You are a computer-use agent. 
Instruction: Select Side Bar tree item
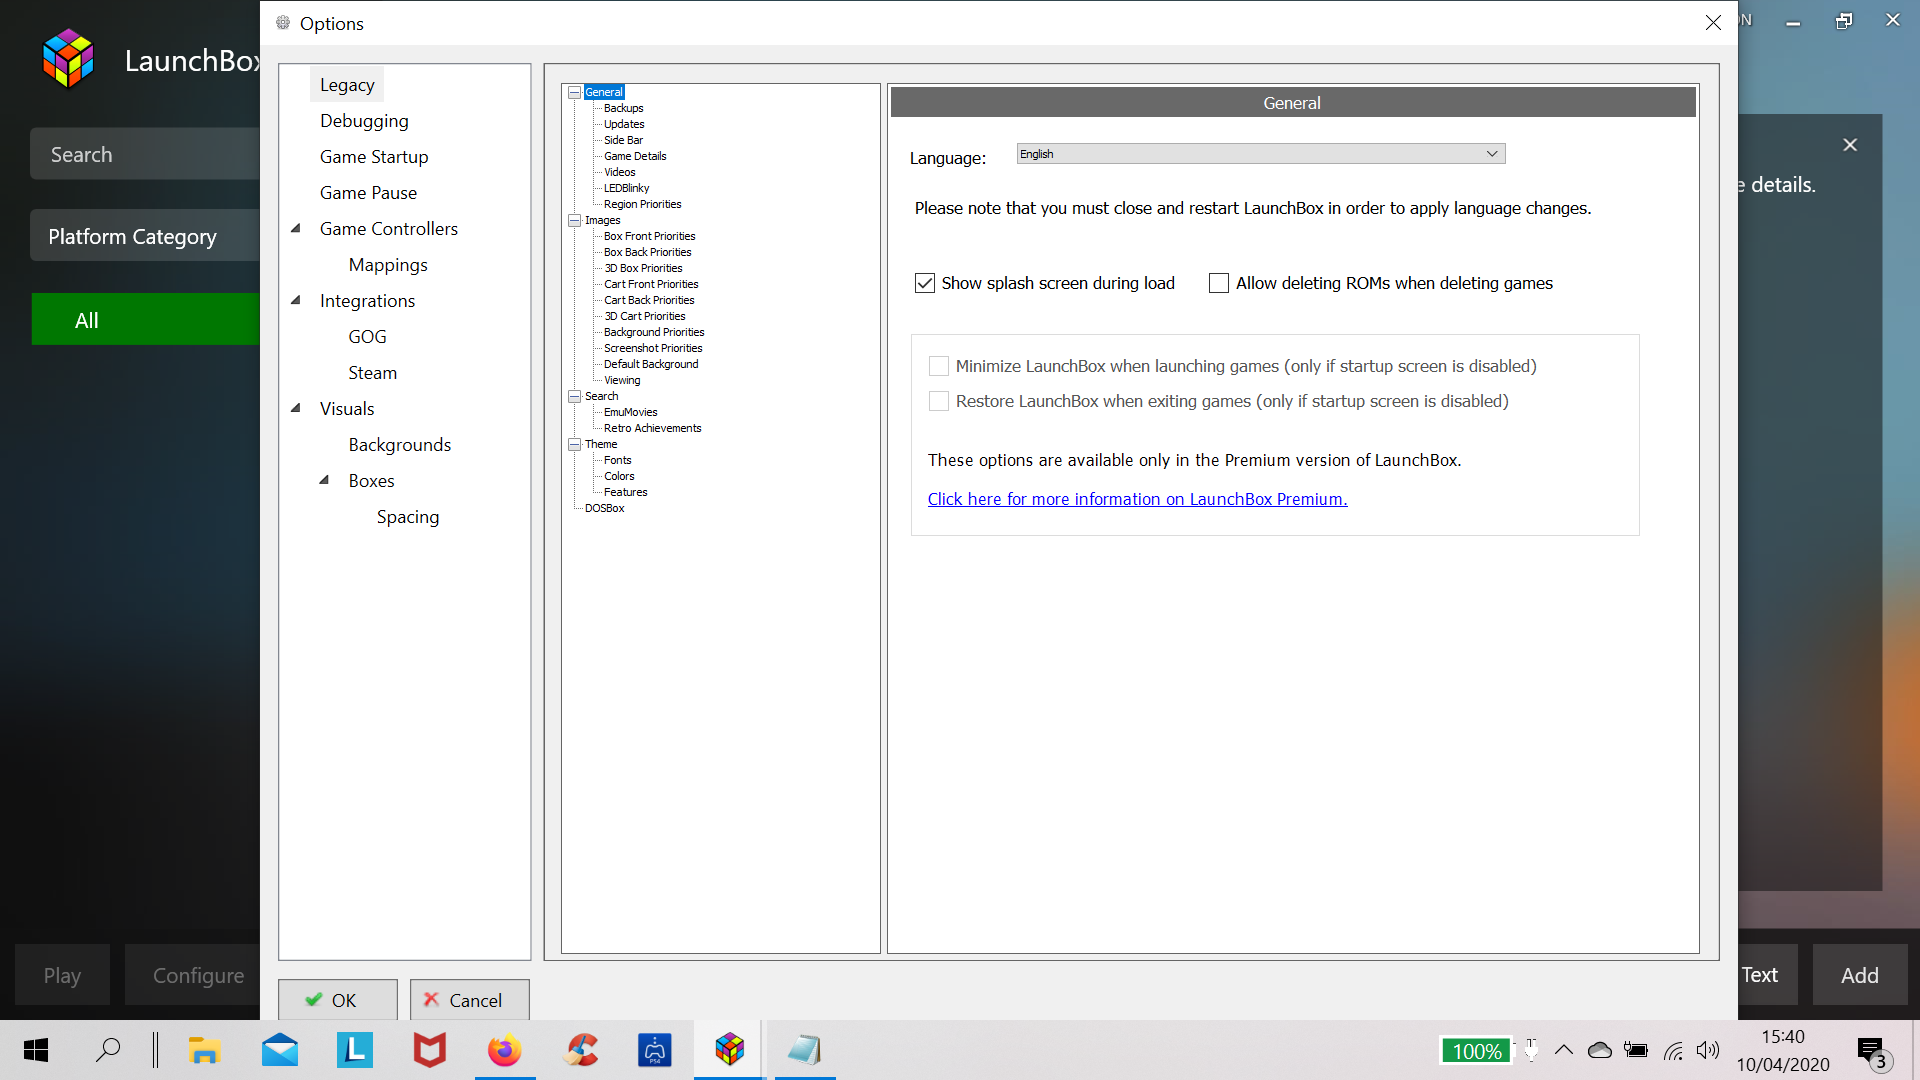(x=623, y=140)
